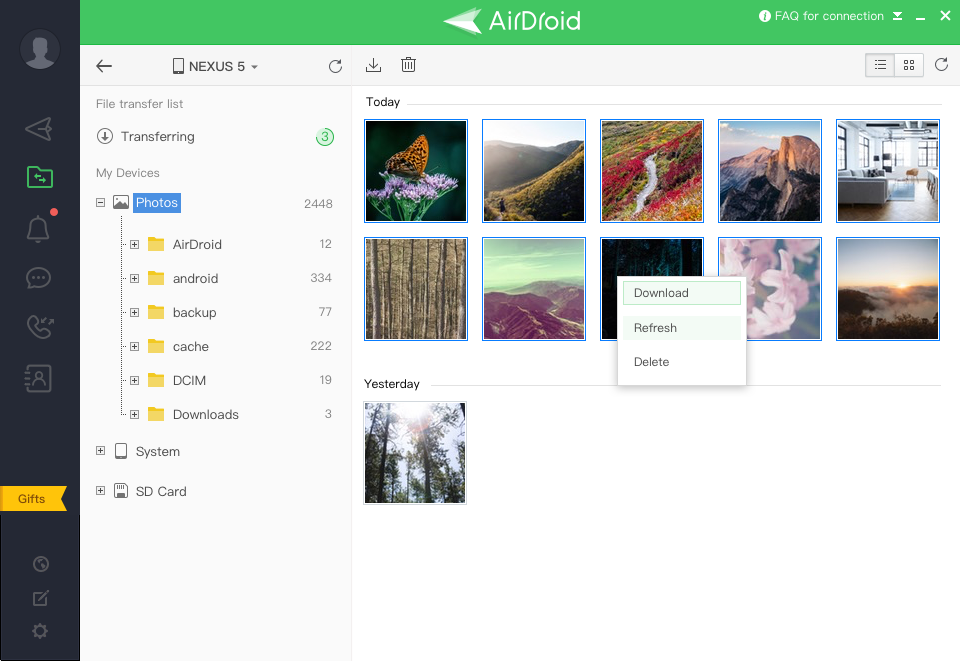Expand the SD Card node
This screenshot has height=661, width=960.
click(x=100, y=491)
